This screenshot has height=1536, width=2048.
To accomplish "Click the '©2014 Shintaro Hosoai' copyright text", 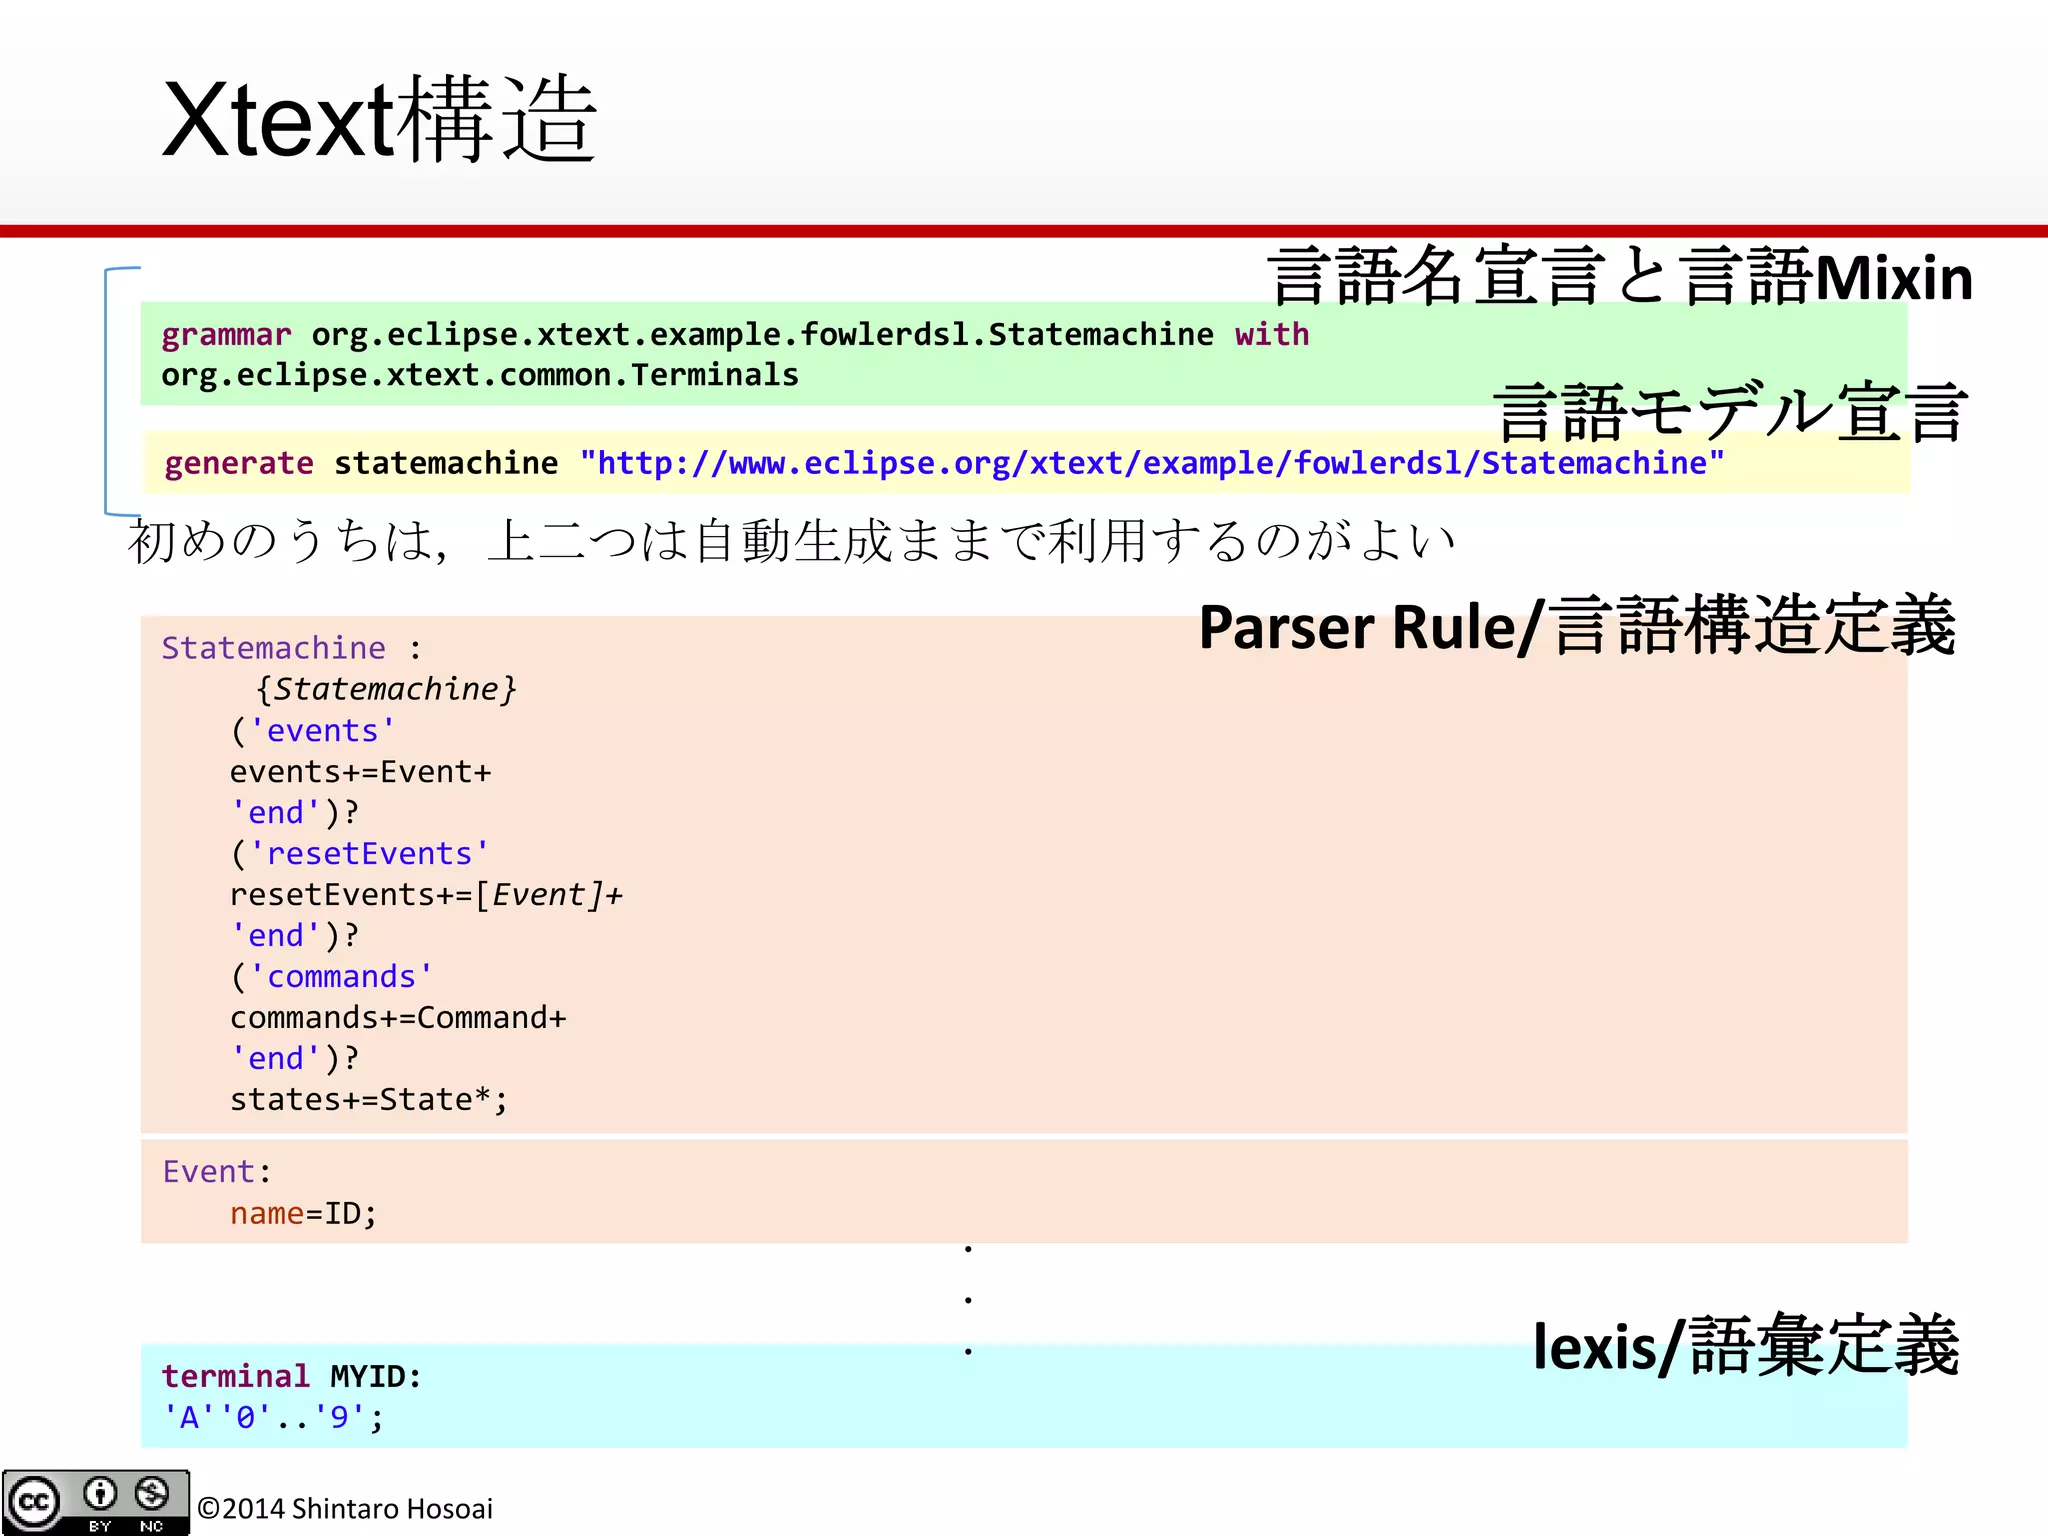I will pos(345,1508).
